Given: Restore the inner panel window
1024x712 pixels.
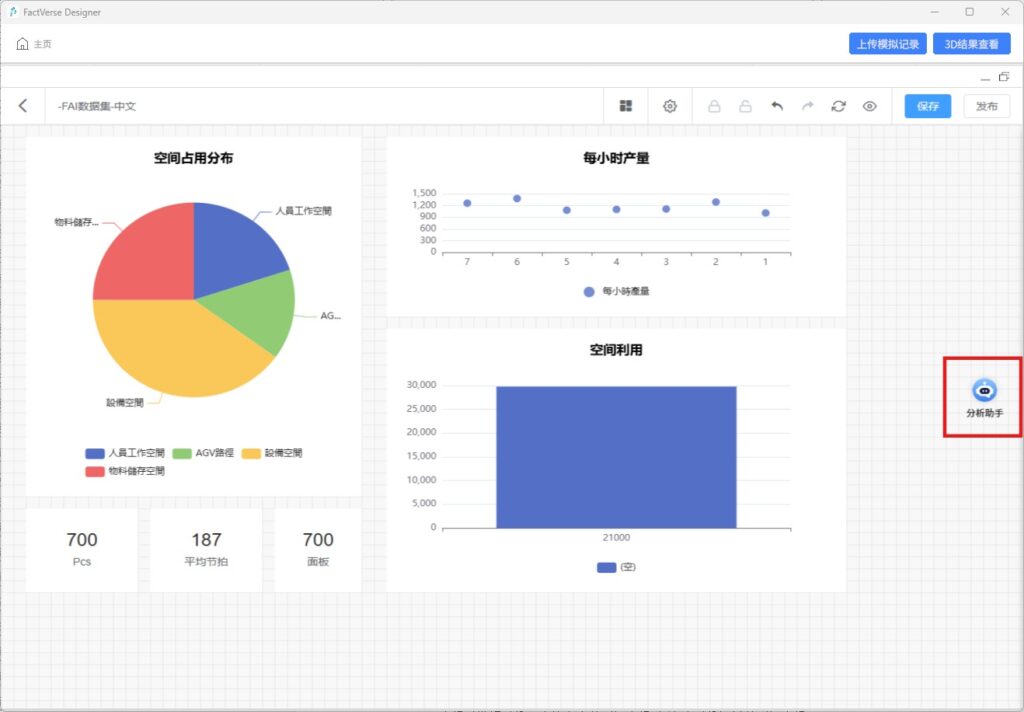Looking at the screenshot, I should coord(1004,77).
